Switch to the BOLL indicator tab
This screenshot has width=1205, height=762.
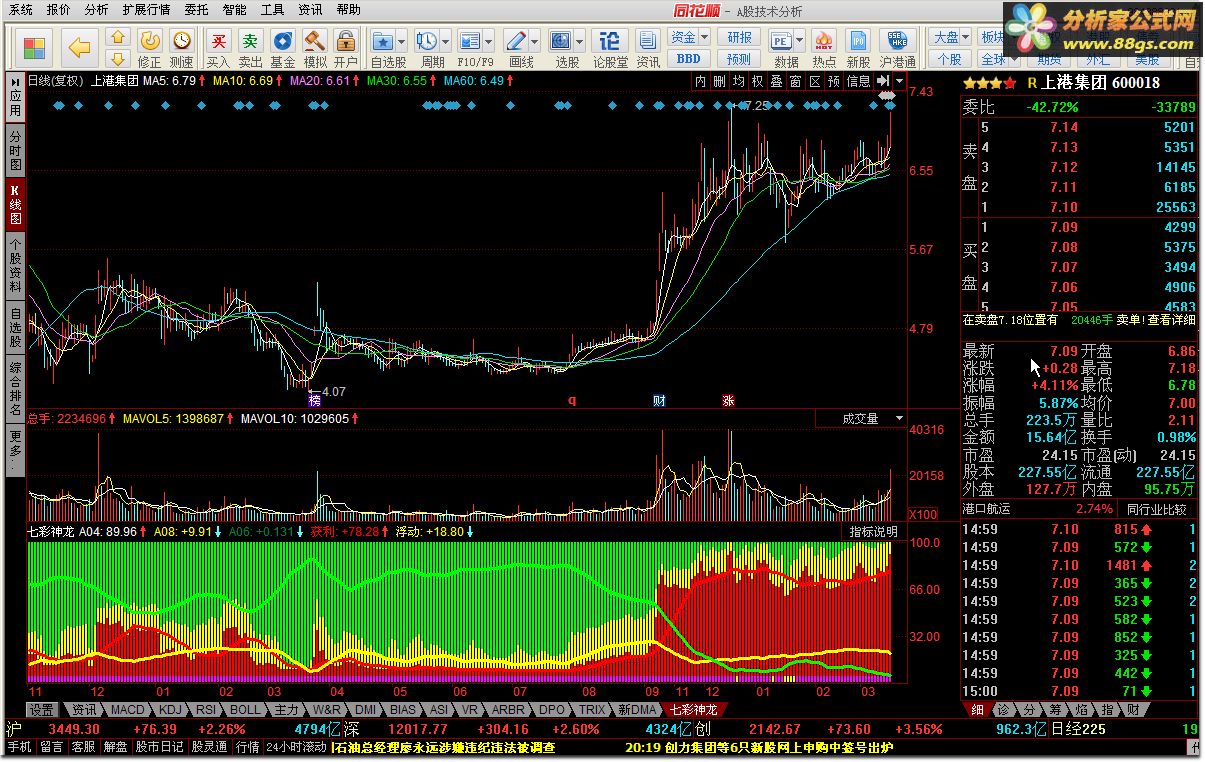(245, 709)
